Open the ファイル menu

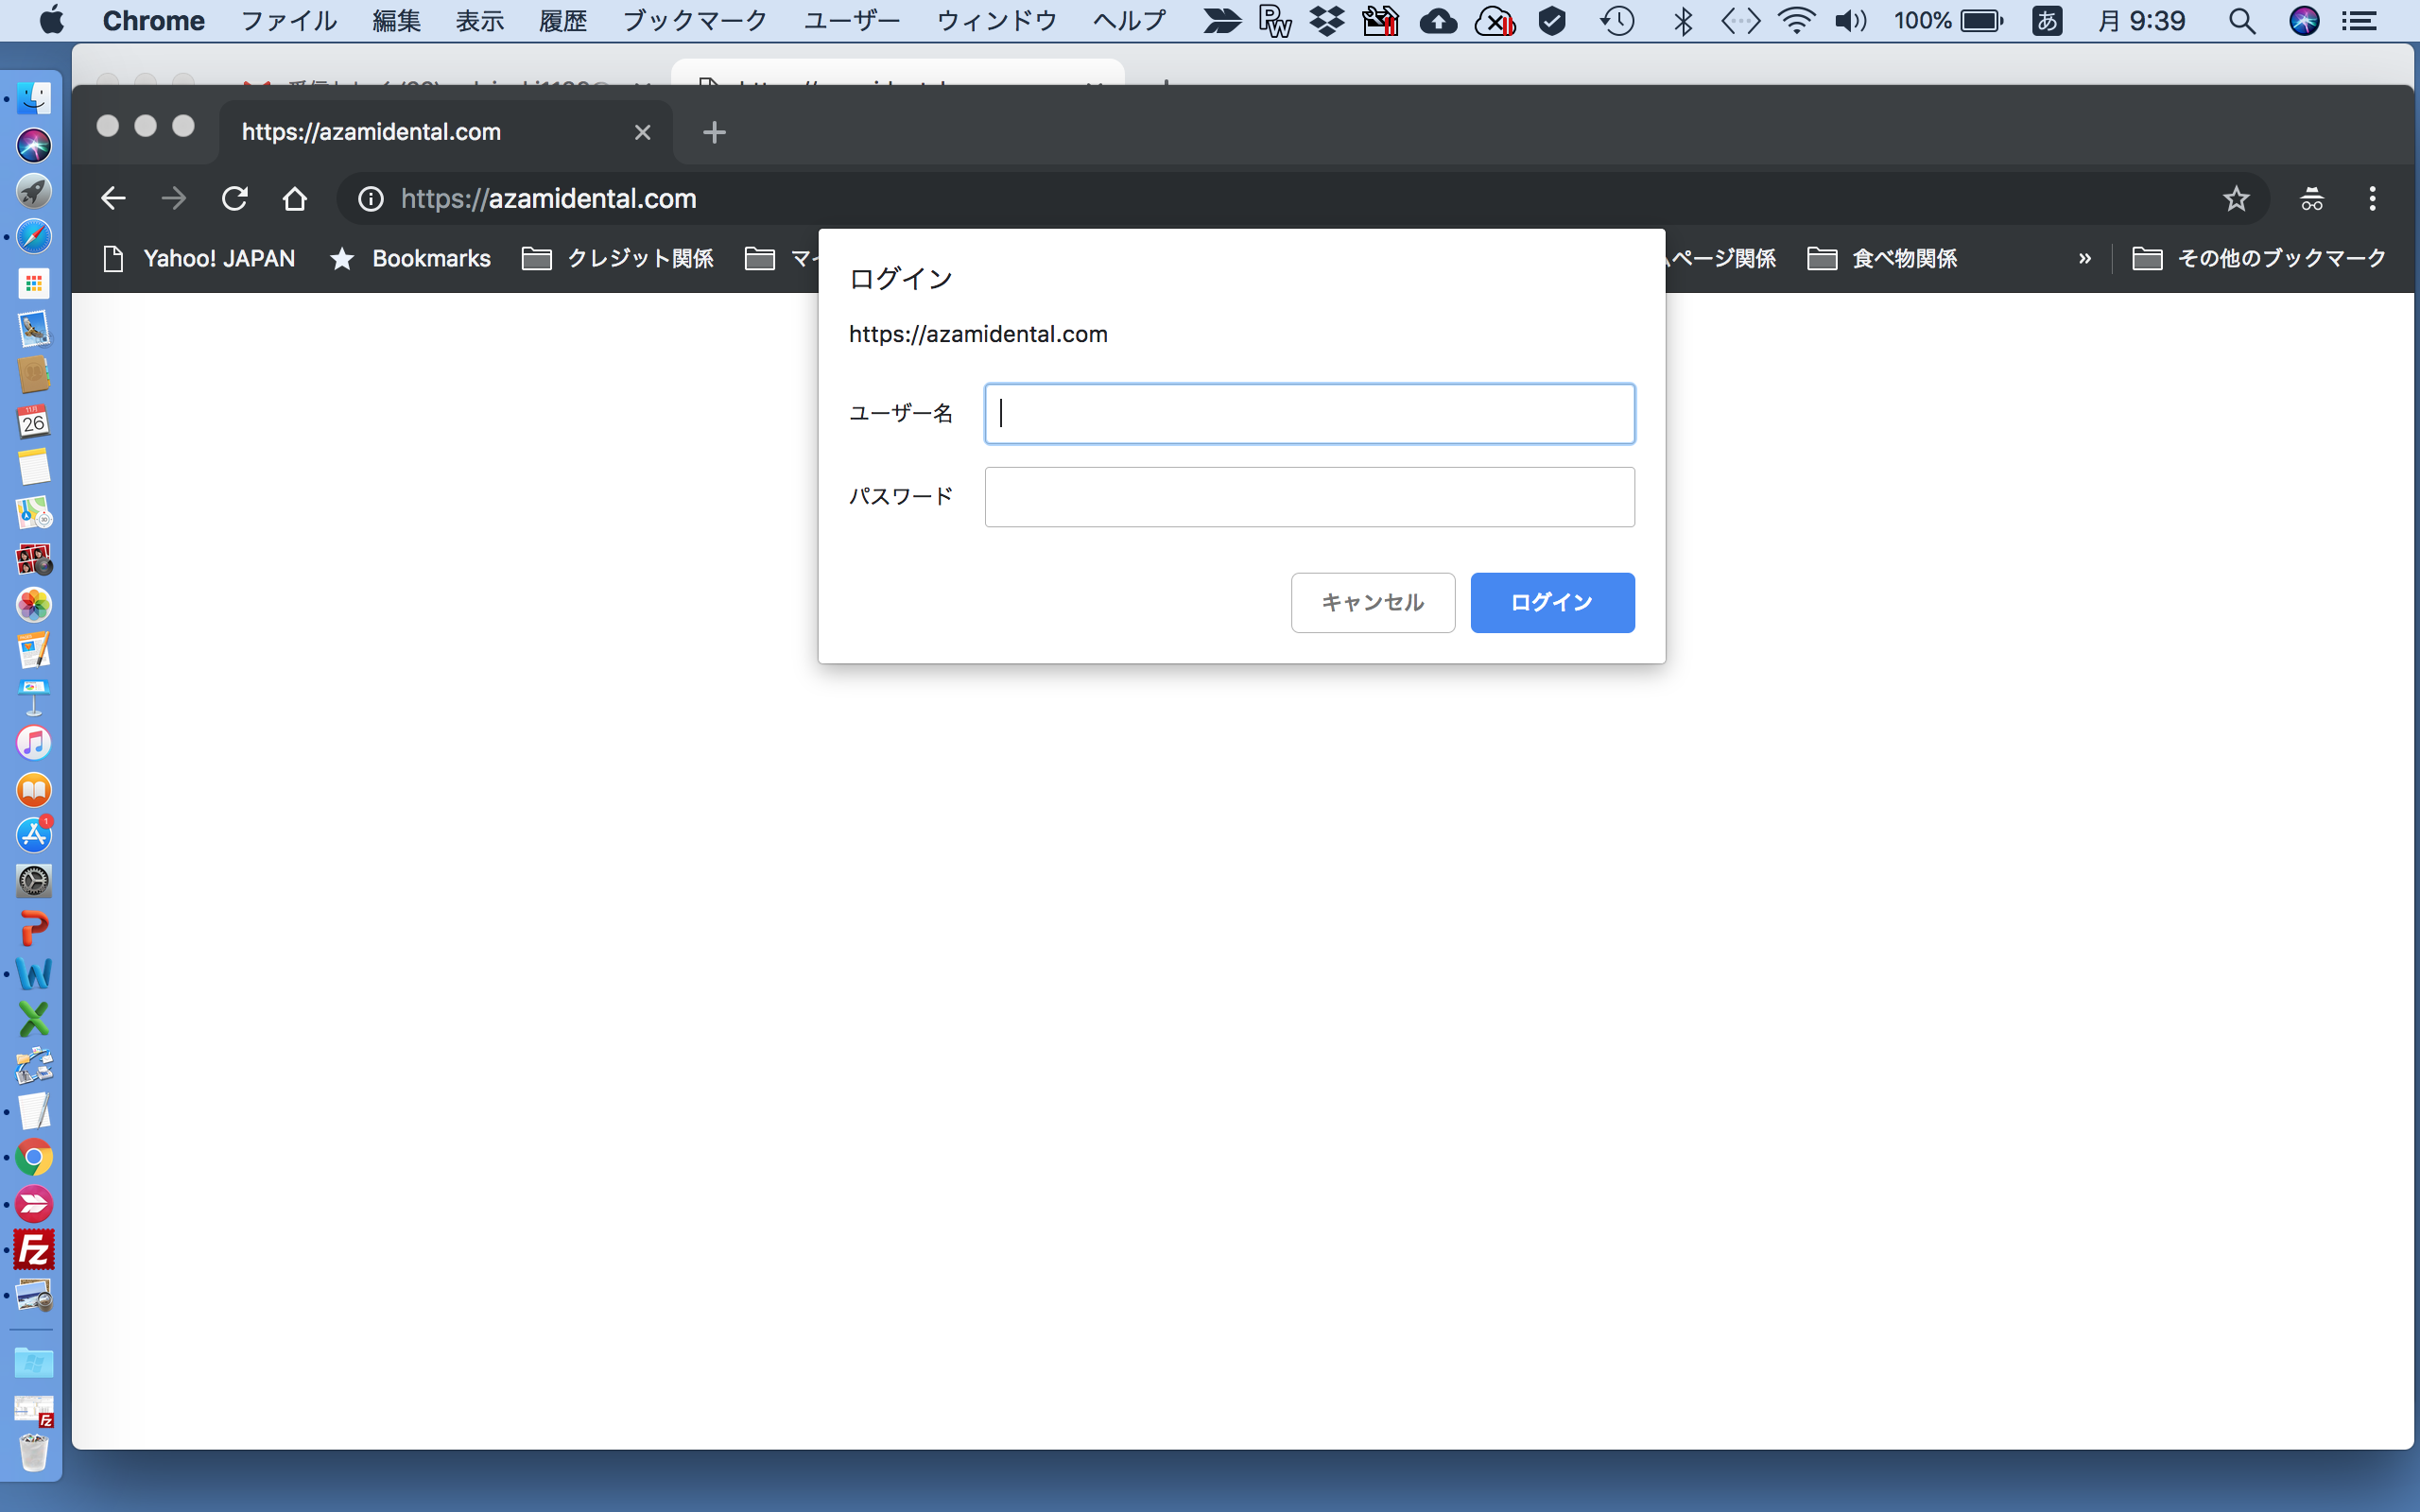(288, 21)
